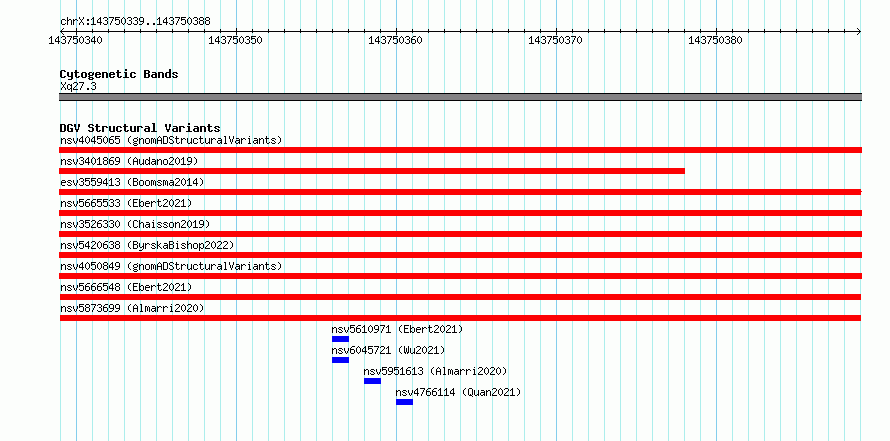Select the nsv3401869 red variant bar
The width and height of the screenshot is (890, 441).
pos(372,171)
